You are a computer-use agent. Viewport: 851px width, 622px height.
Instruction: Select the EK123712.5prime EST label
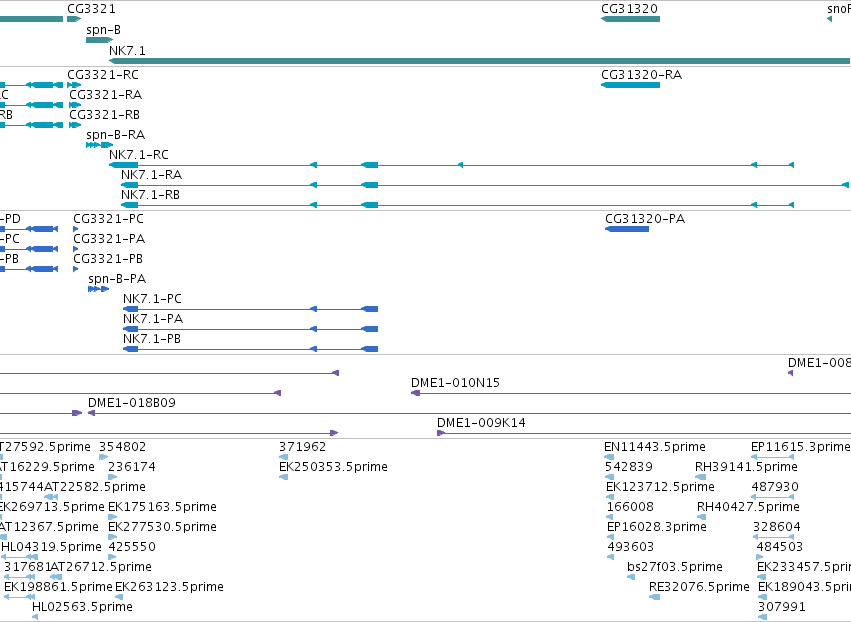661,487
